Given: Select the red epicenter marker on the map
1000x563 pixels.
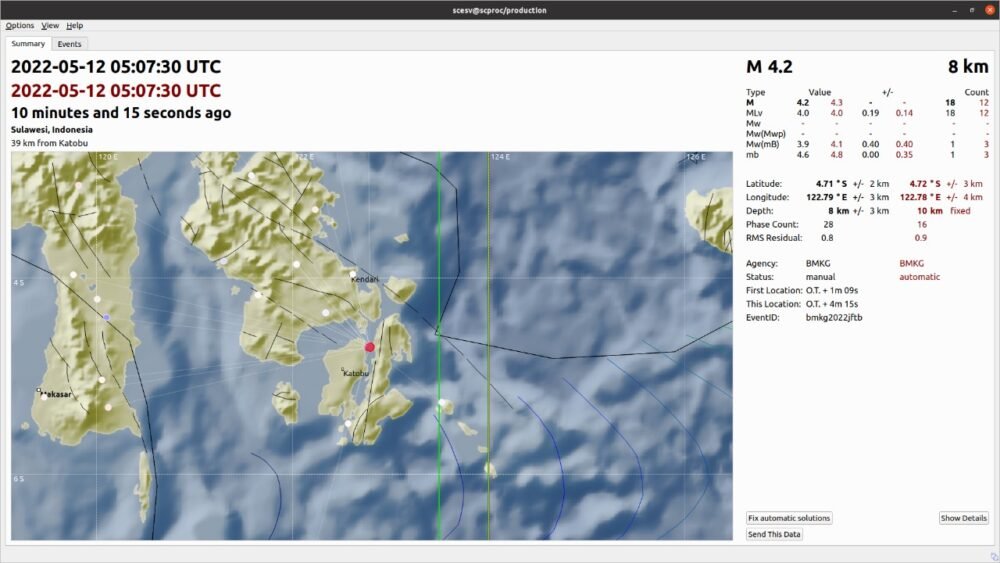Looking at the screenshot, I should click(x=369, y=347).
